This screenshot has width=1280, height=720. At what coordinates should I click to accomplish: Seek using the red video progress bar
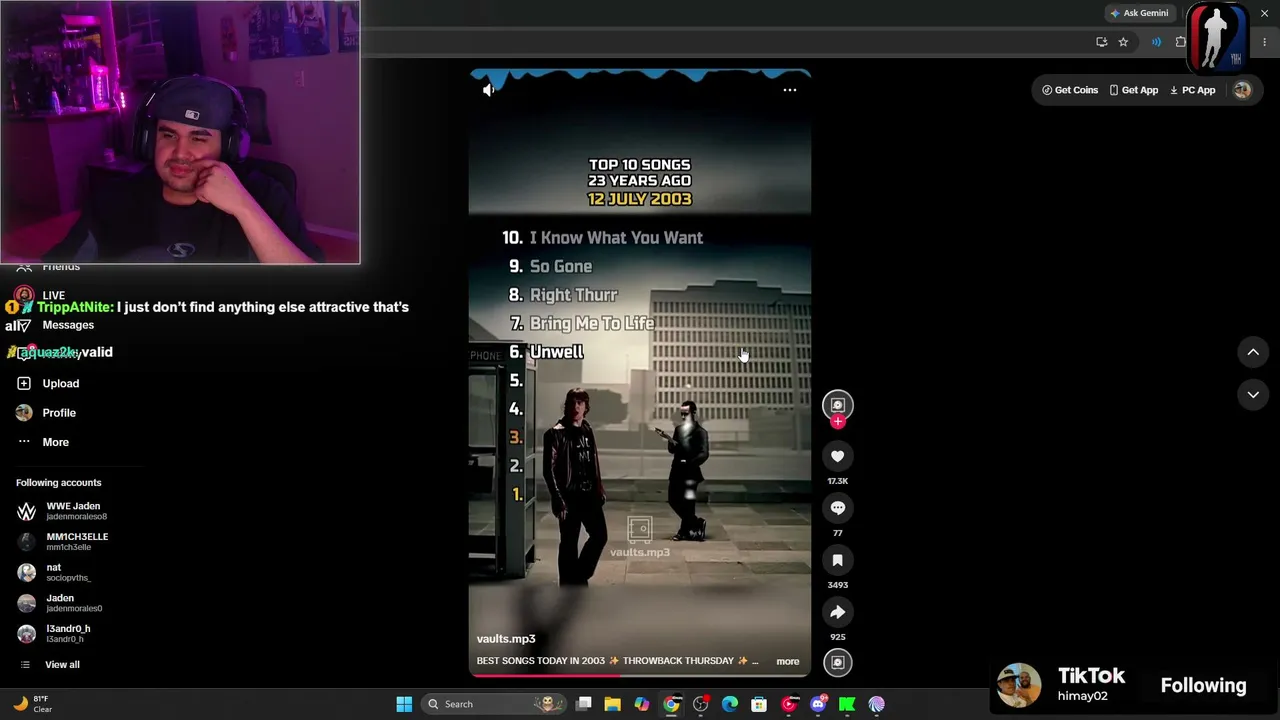[x=640, y=675]
